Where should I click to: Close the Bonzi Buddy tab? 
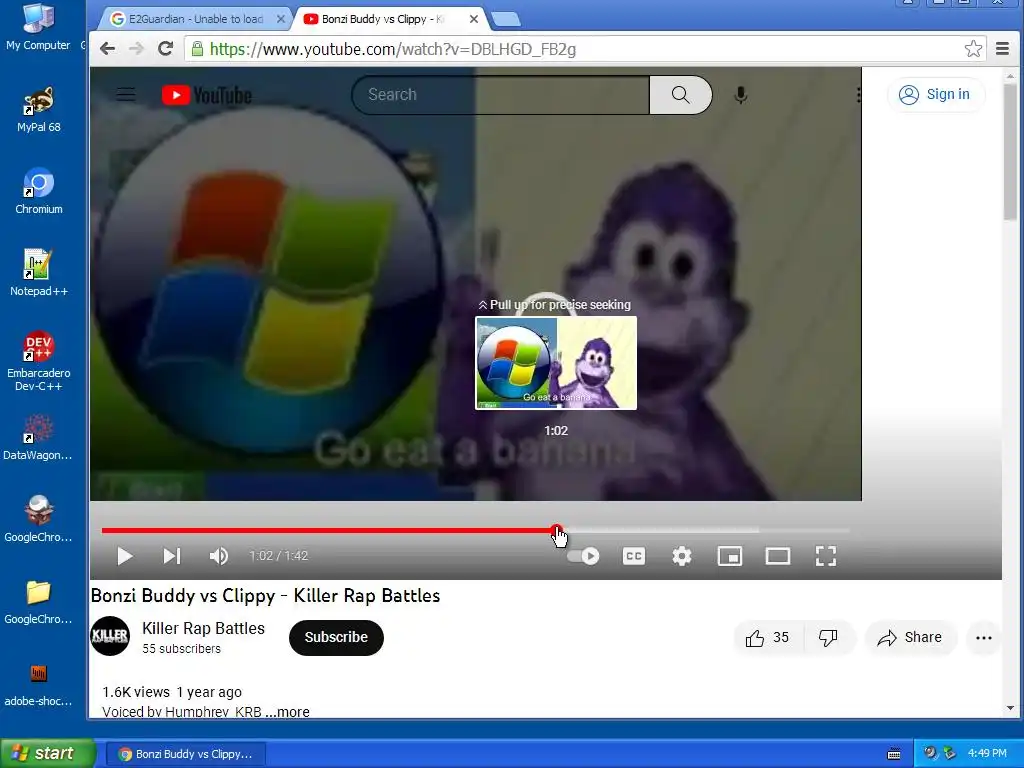[x=474, y=19]
